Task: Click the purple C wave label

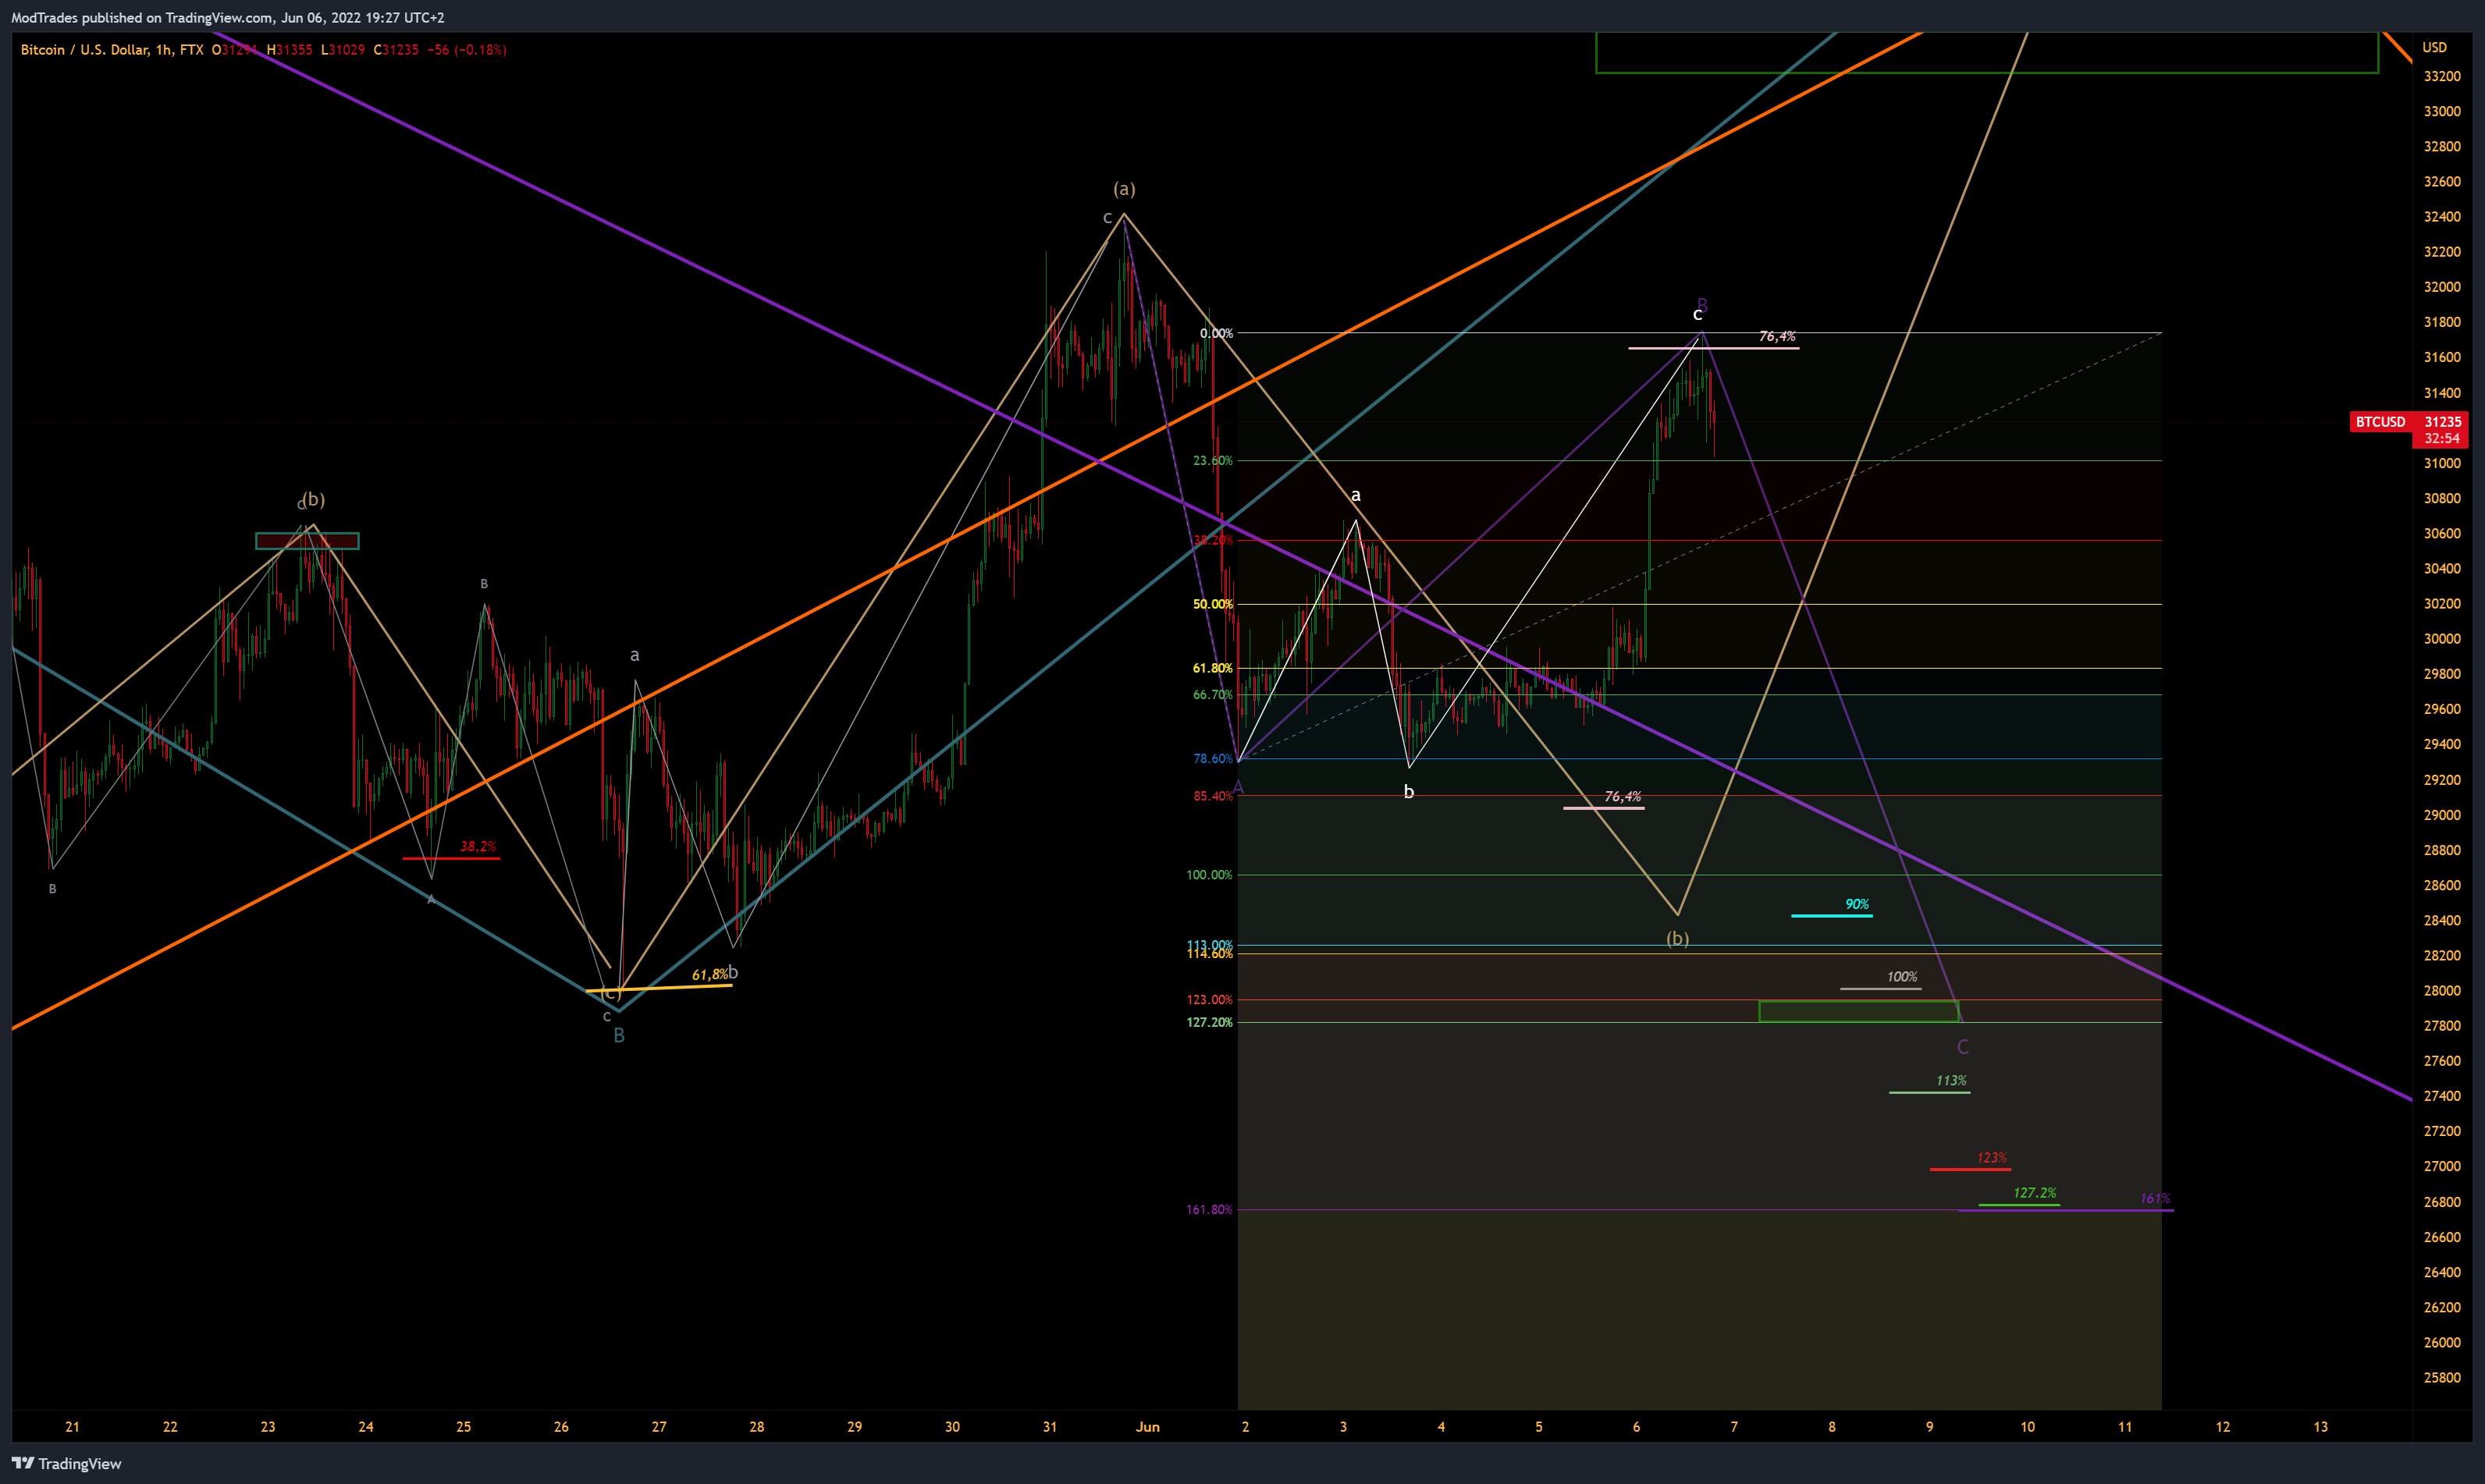Action: (1962, 1047)
